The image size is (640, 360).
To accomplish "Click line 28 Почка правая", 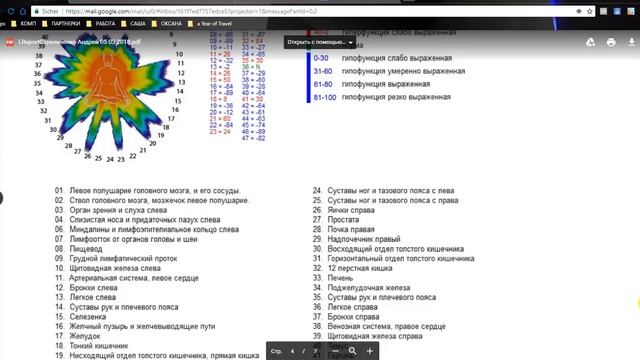I will 344,229.
